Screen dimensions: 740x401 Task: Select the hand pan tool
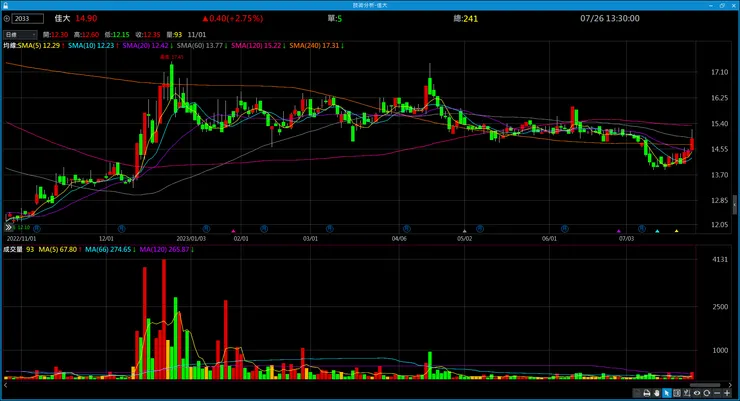[657, 393]
